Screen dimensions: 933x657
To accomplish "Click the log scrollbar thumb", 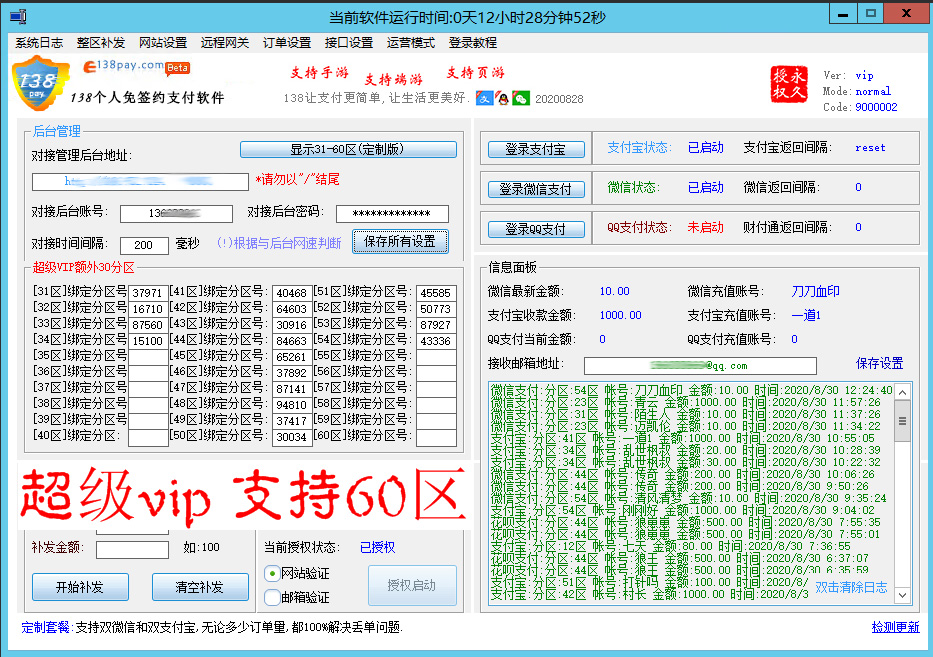I will pos(903,421).
